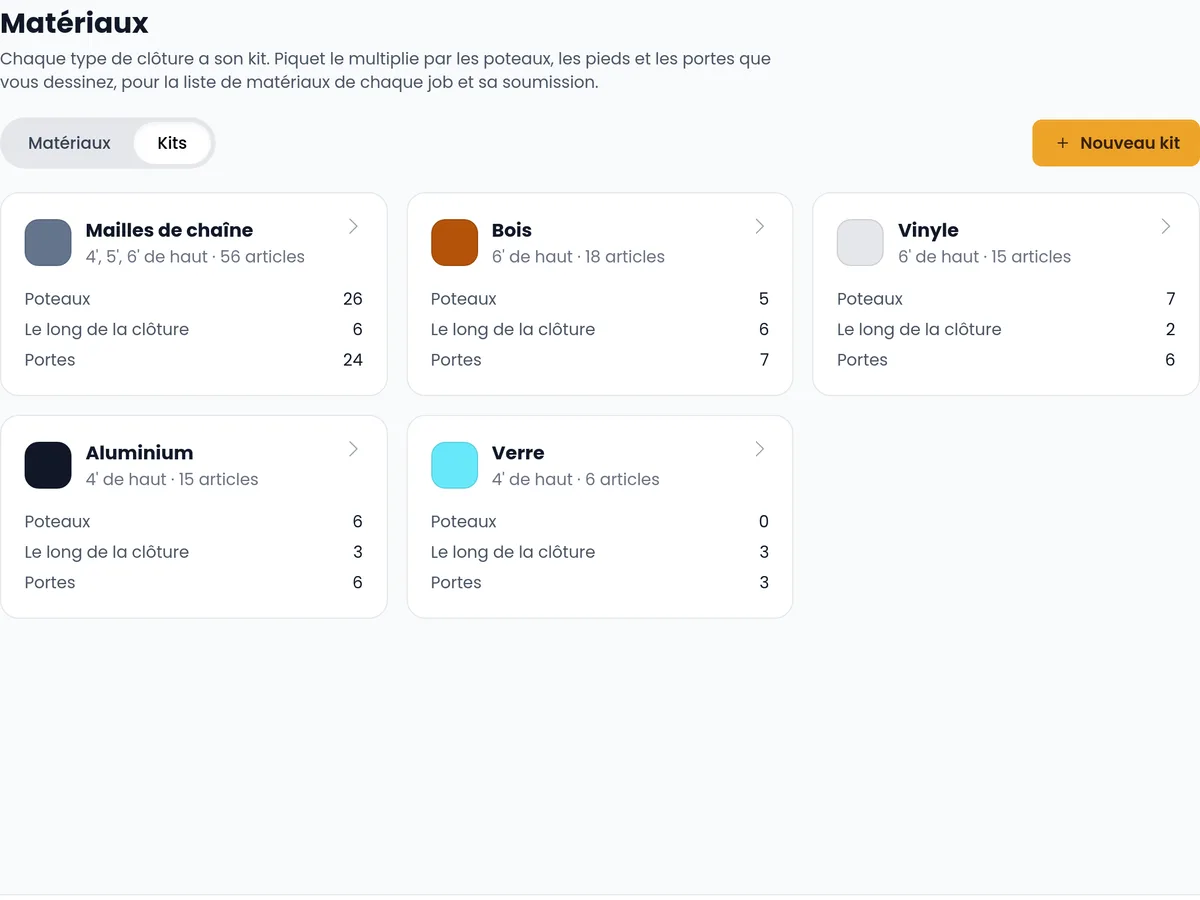This screenshot has height=900, width=1200.
Task: Click Poteaux row in Bois card
Action: [x=600, y=299]
